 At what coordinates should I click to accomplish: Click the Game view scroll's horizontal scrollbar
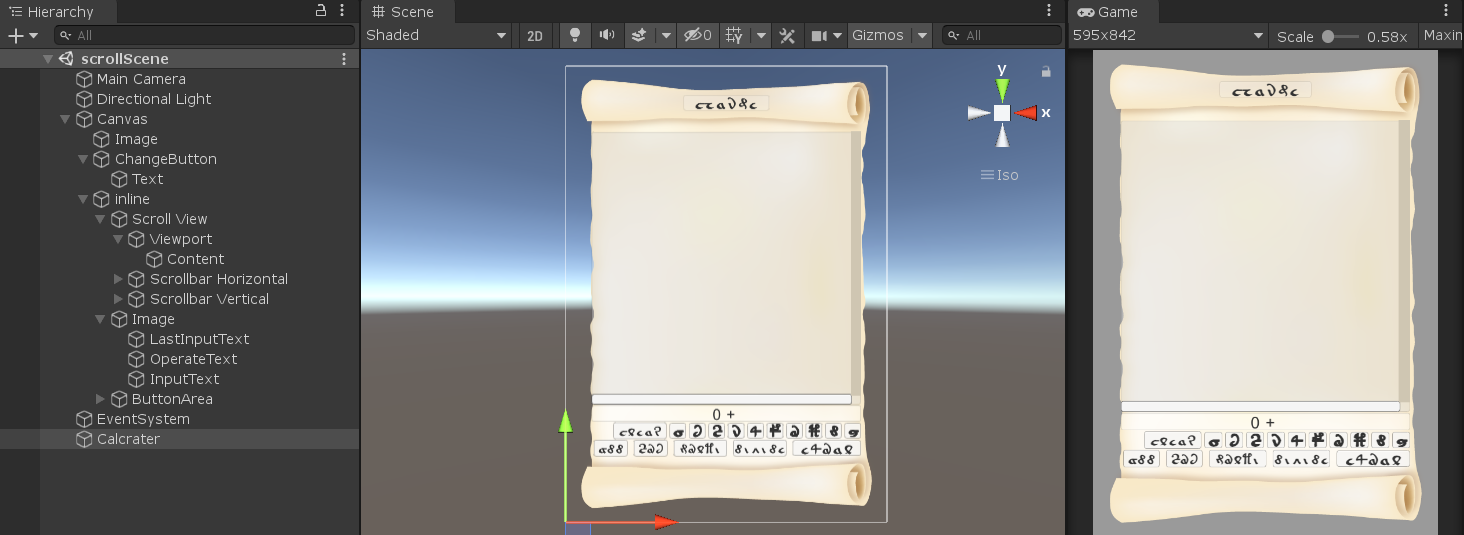(x=1260, y=406)
